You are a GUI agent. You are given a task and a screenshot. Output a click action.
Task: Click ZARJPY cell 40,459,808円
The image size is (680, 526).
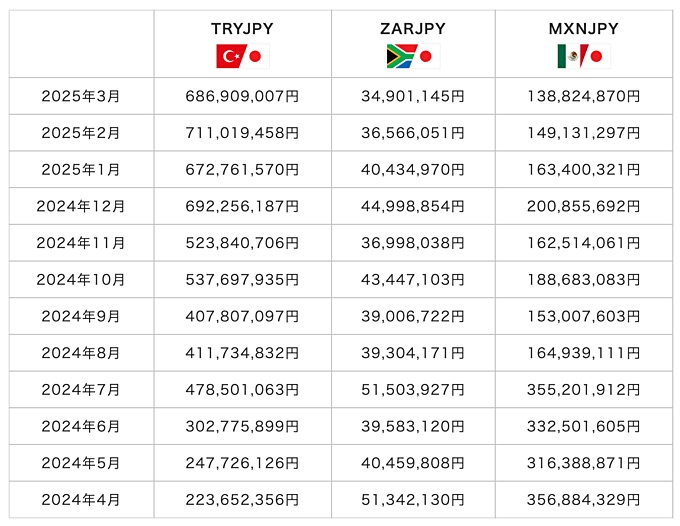tap(413, 463)
